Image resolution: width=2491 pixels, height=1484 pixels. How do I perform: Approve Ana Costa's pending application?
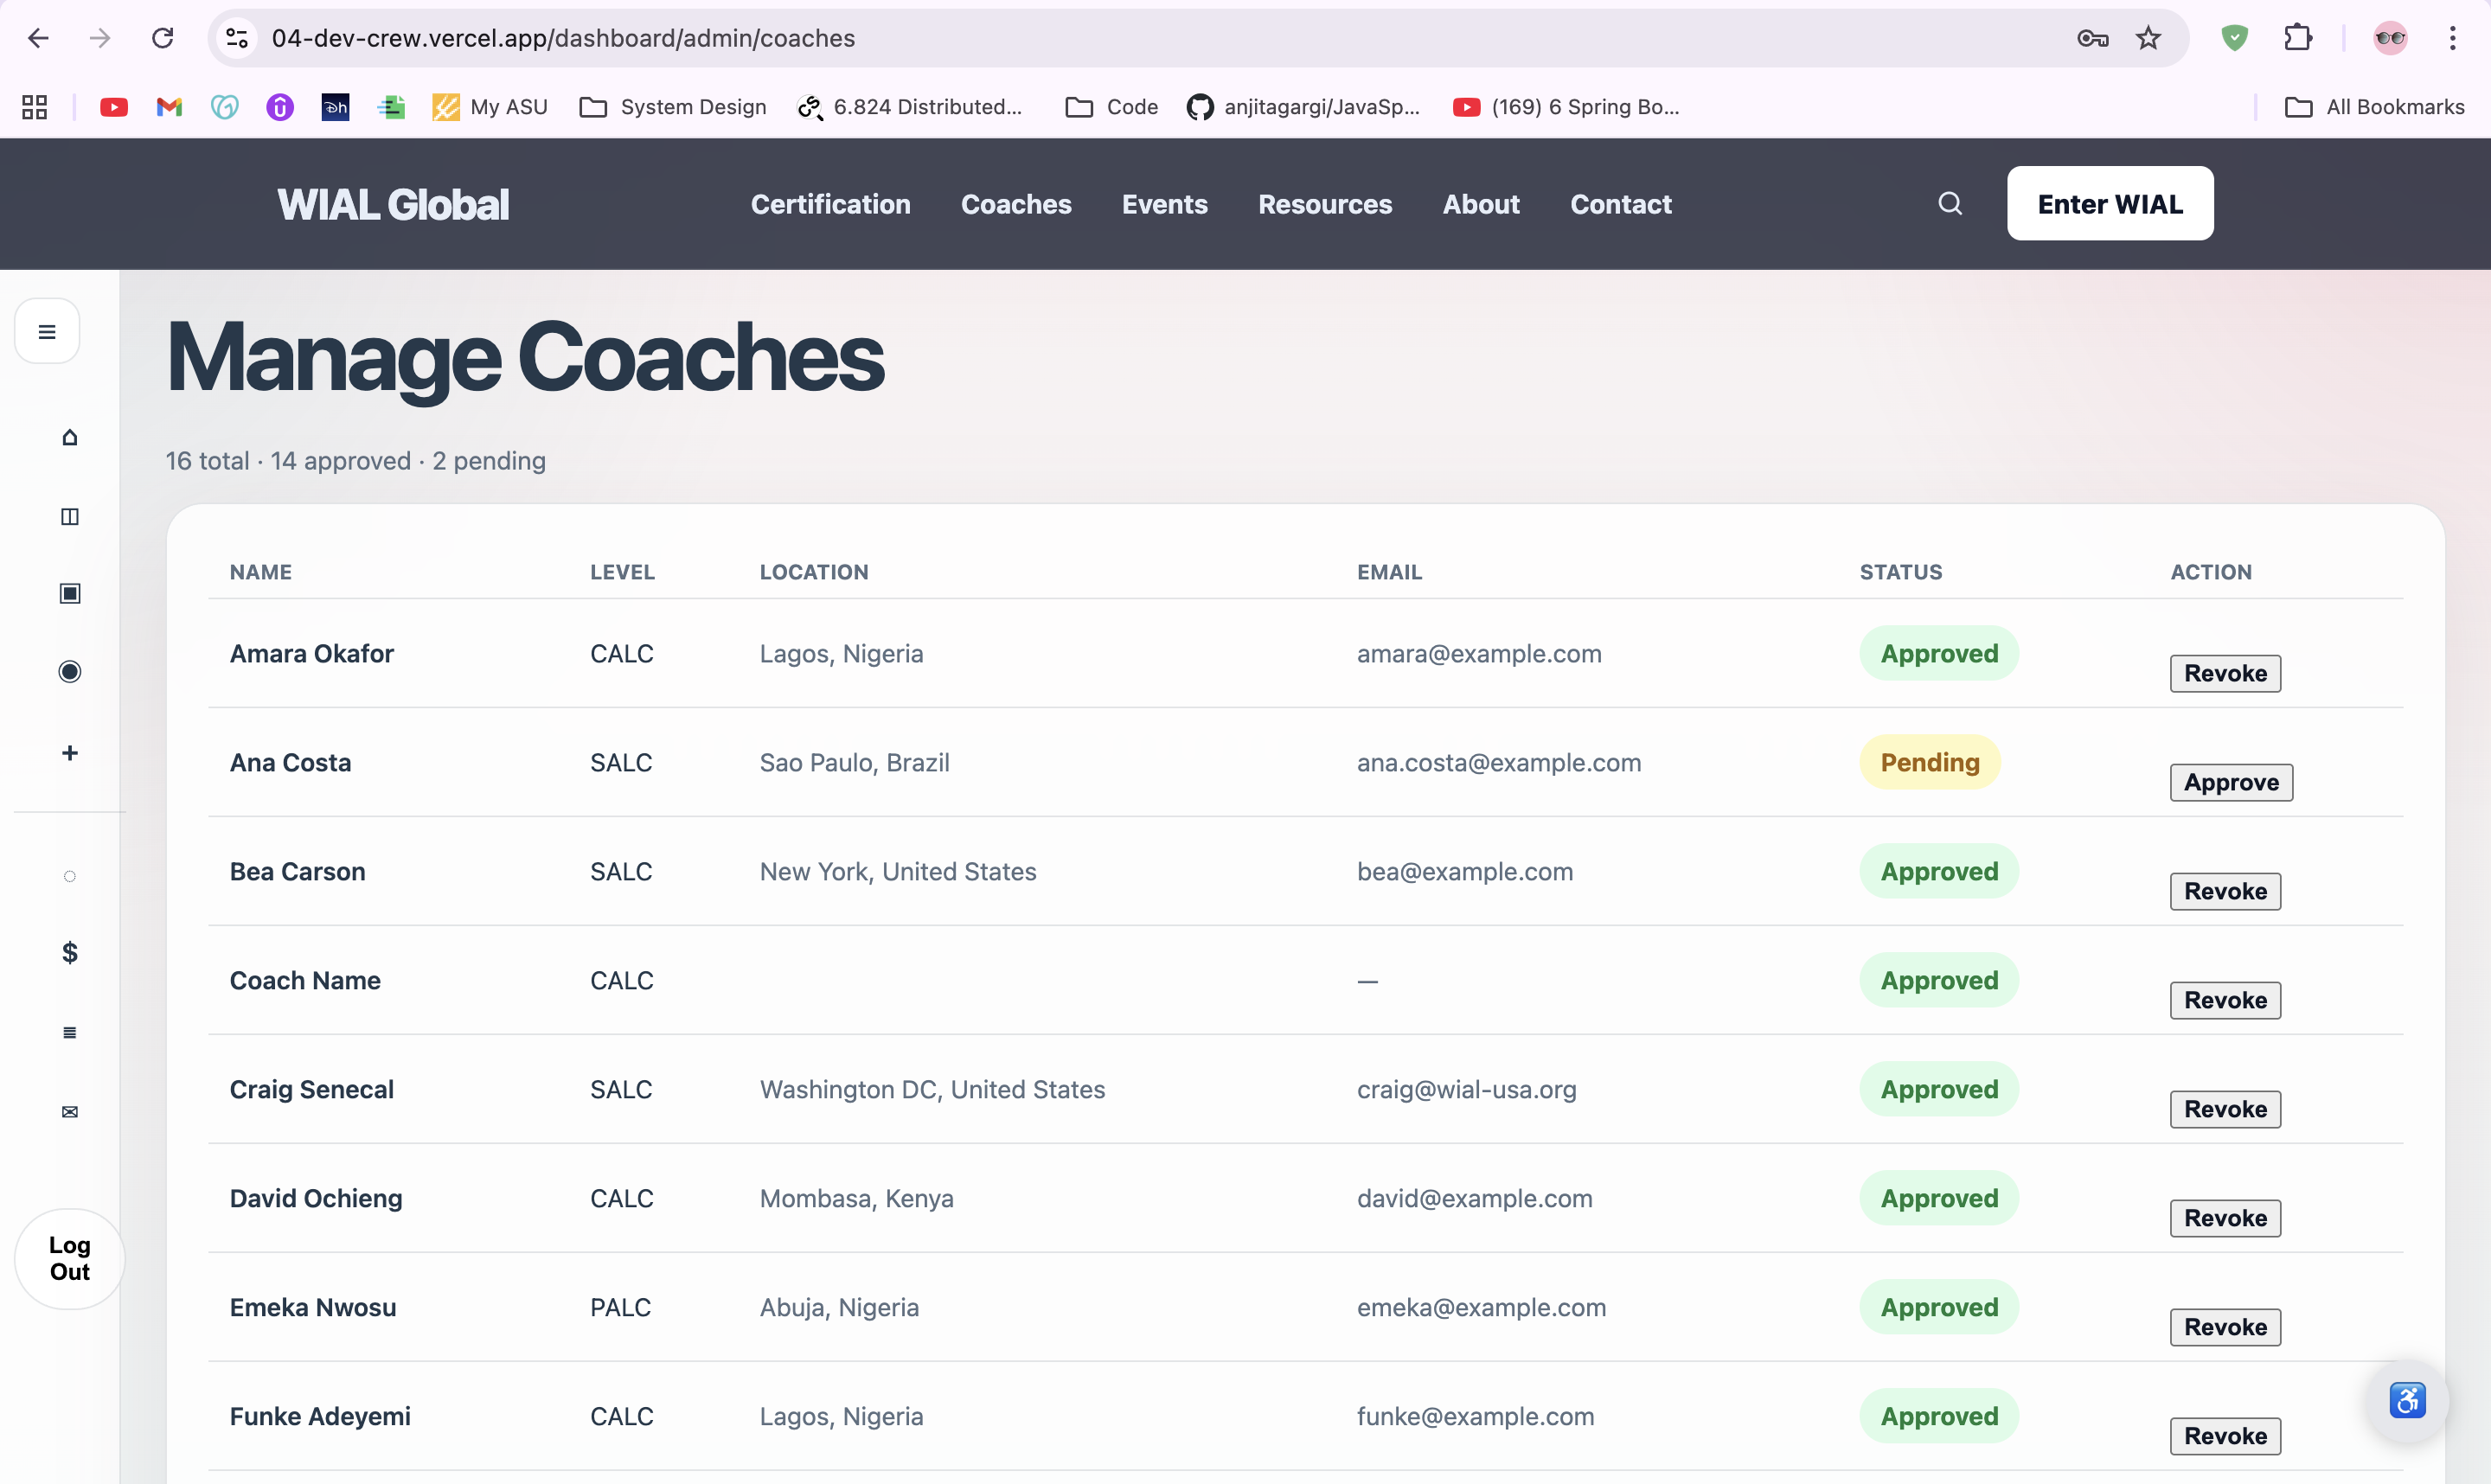(x=2230, y=782)
